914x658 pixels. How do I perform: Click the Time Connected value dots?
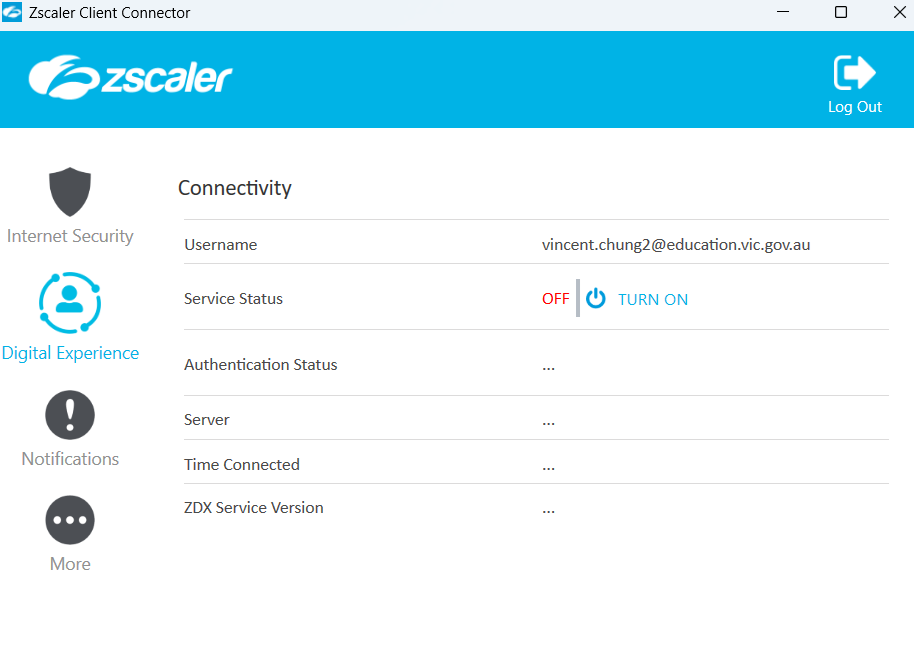(x=548, y=468)
